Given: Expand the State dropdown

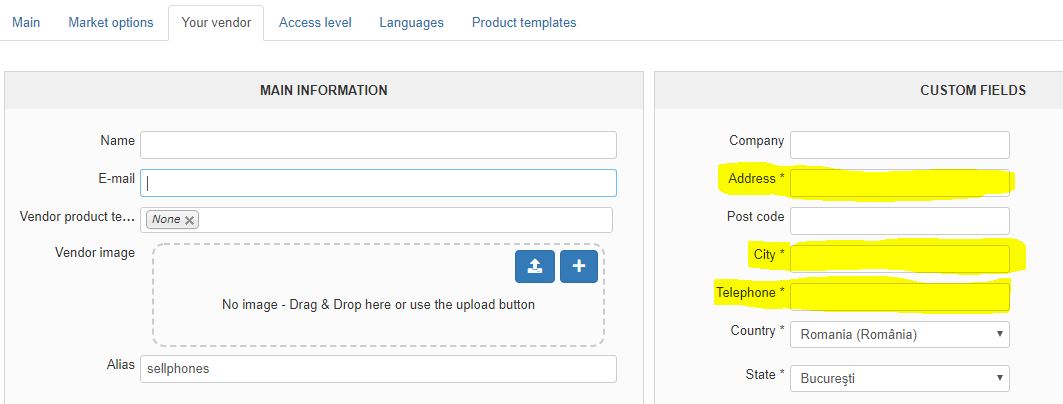Looking at the screenshot, I should pyautogui.click(x=899, y=379).
